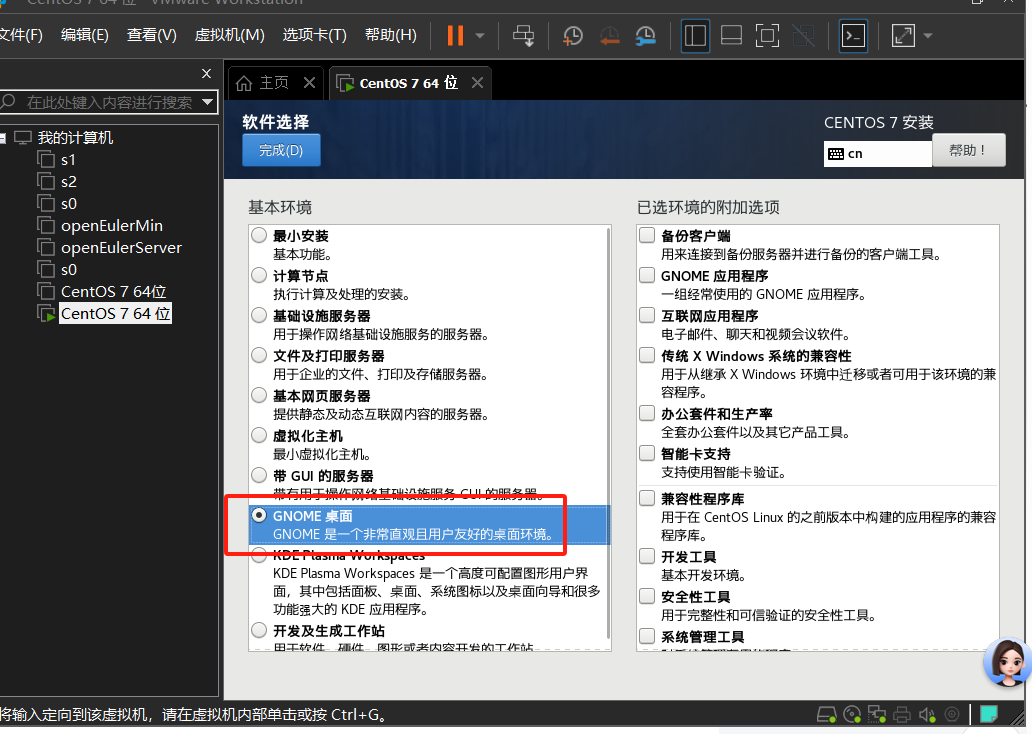
Task: Switch to console view icon
Action: tap(854, 36)
